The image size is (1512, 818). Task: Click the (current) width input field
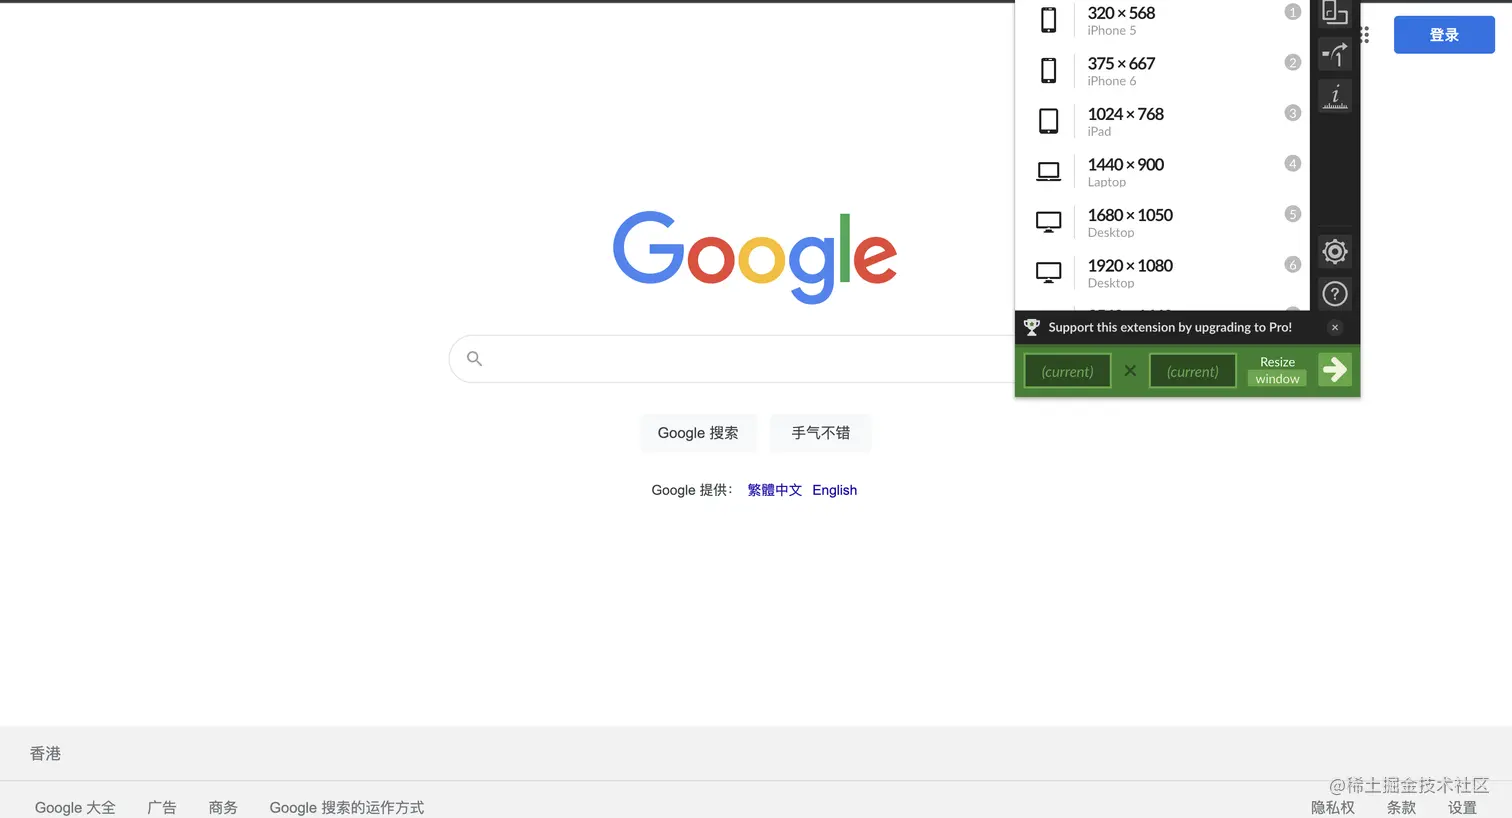1066,370
